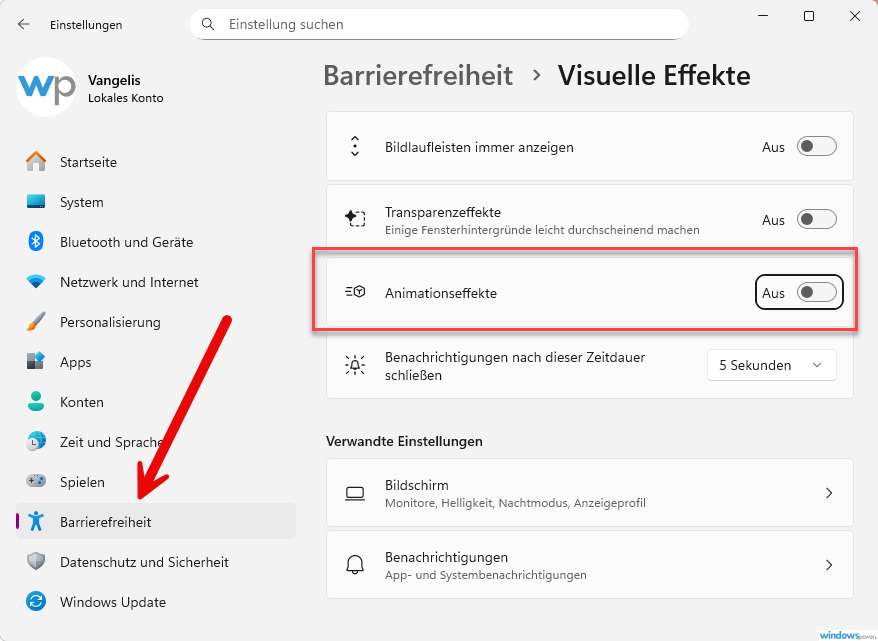Click the Bluetooth und Geräte icon

[x=36, y=242]
